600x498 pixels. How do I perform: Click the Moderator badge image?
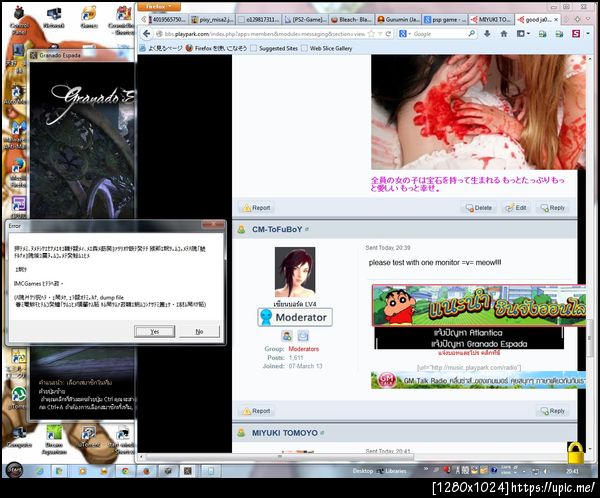tap(295, 317)
